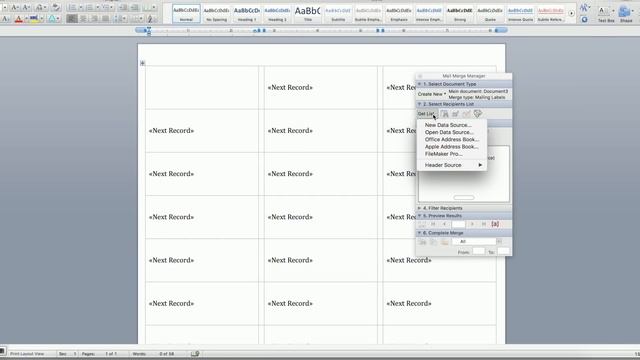Image resolution: width=640 pixels, height=360 pixels.
Task: Collapse section 5 Preview Results
Action: click(419, 216)
